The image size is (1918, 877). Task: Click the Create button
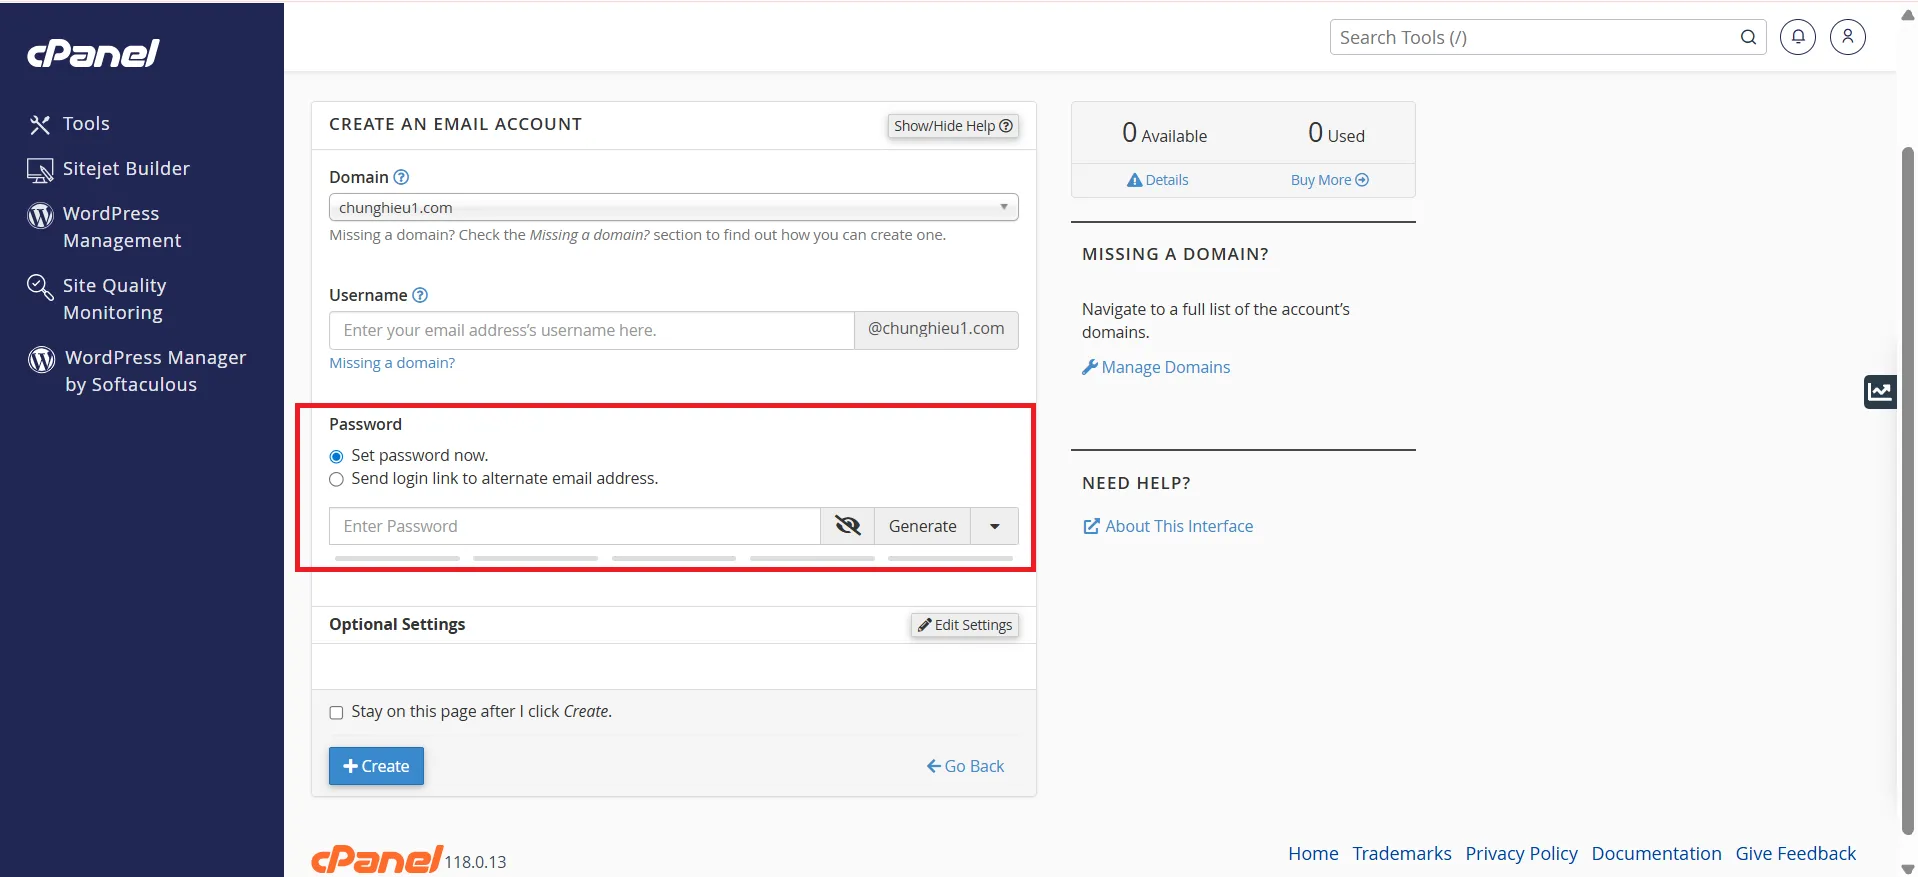tap(376, 766)
